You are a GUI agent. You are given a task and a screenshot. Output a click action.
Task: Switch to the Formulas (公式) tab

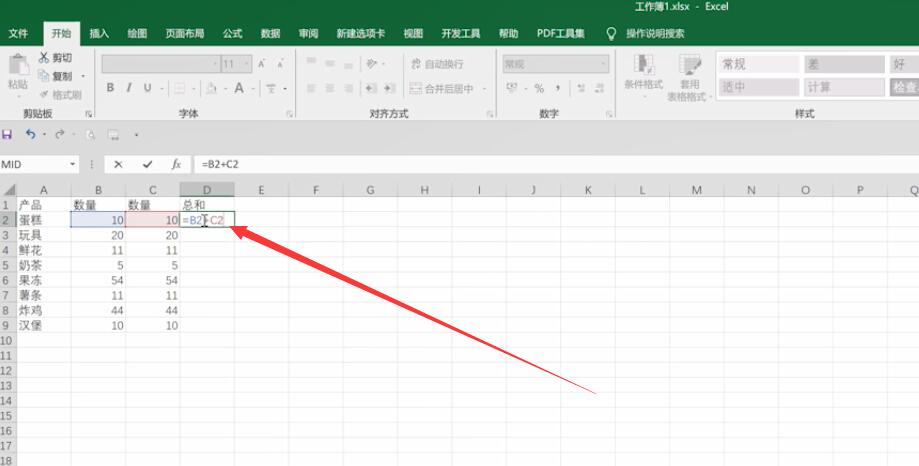click(x=232, y=33)
